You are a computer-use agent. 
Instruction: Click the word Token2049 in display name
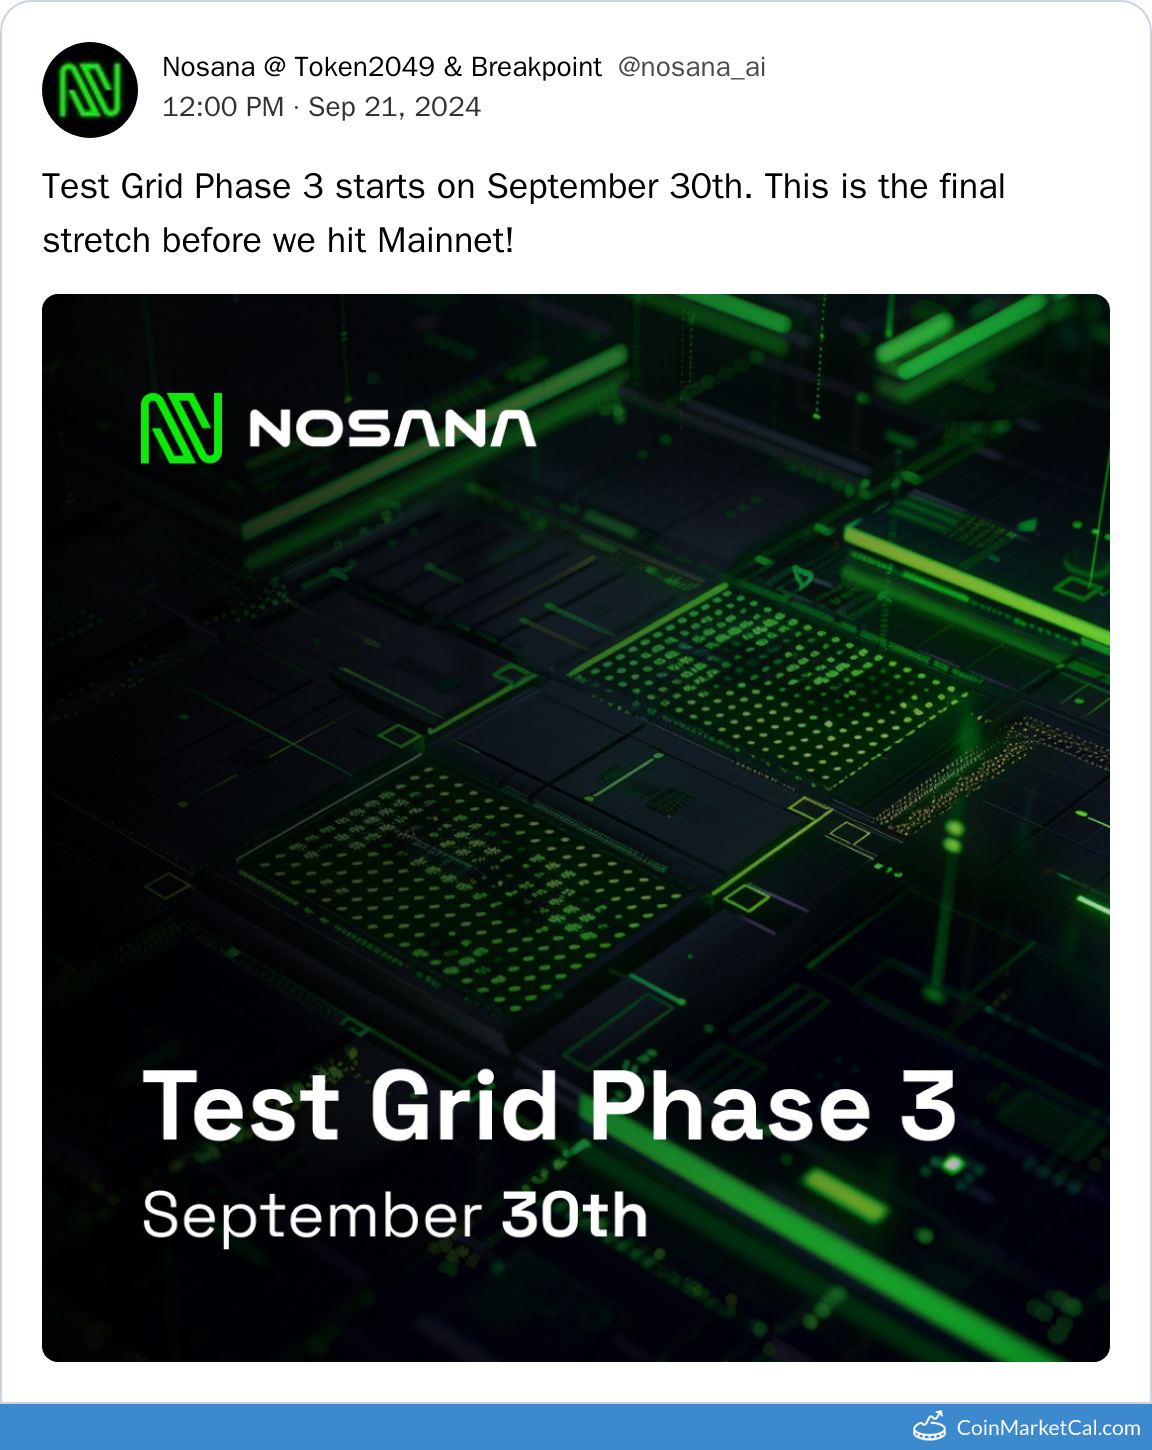pyautogui.click(x=364, y=67)
